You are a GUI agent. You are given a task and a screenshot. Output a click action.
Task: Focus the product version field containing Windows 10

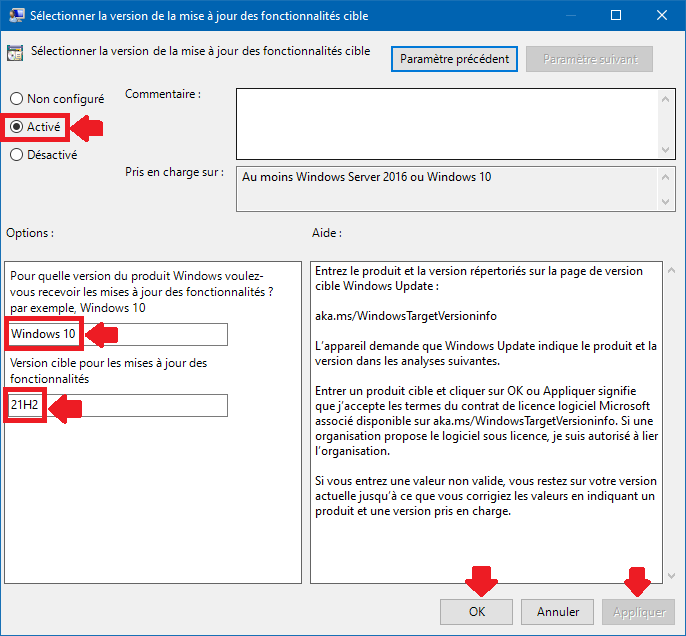[x=118, y=334]
